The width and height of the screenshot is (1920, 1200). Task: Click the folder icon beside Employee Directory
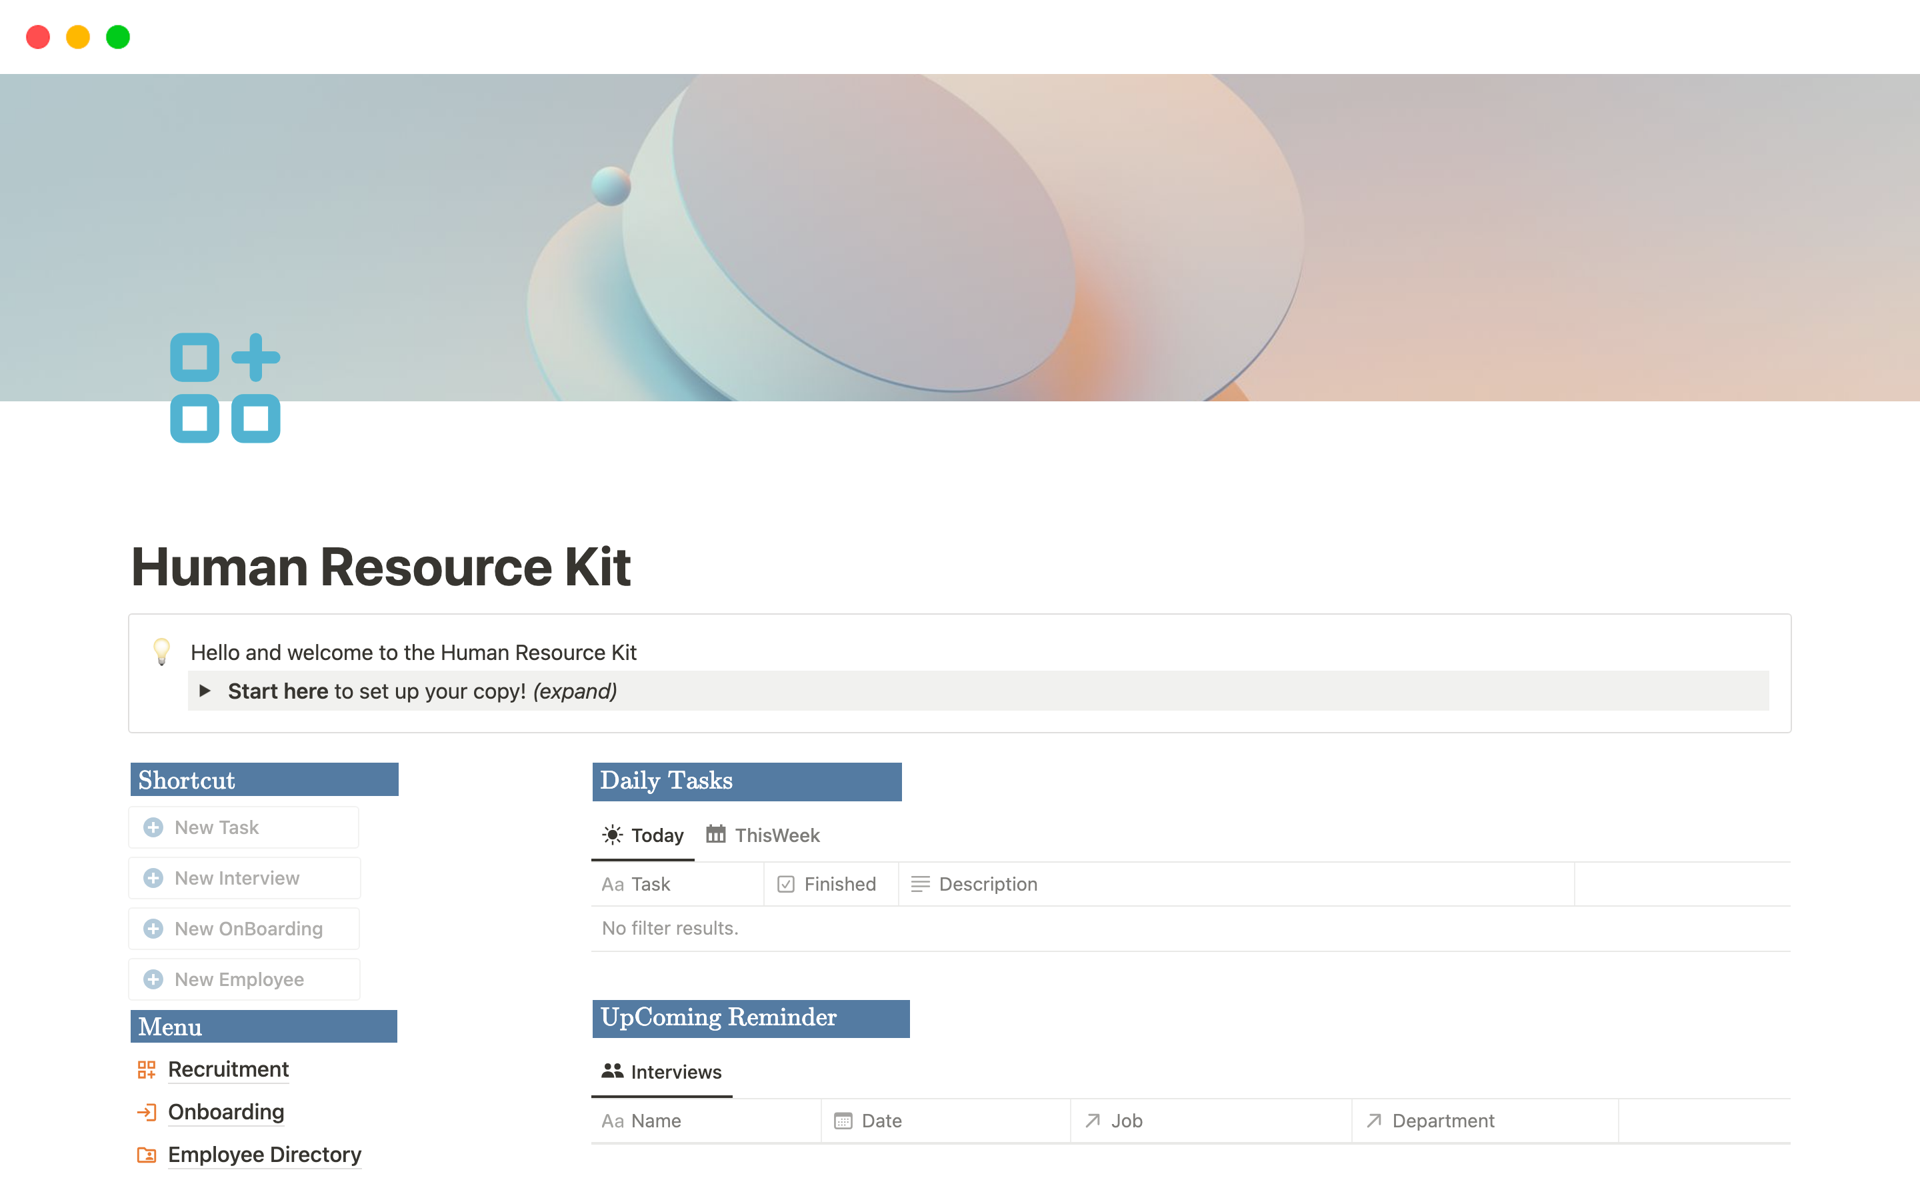(x=146, y=1154)
